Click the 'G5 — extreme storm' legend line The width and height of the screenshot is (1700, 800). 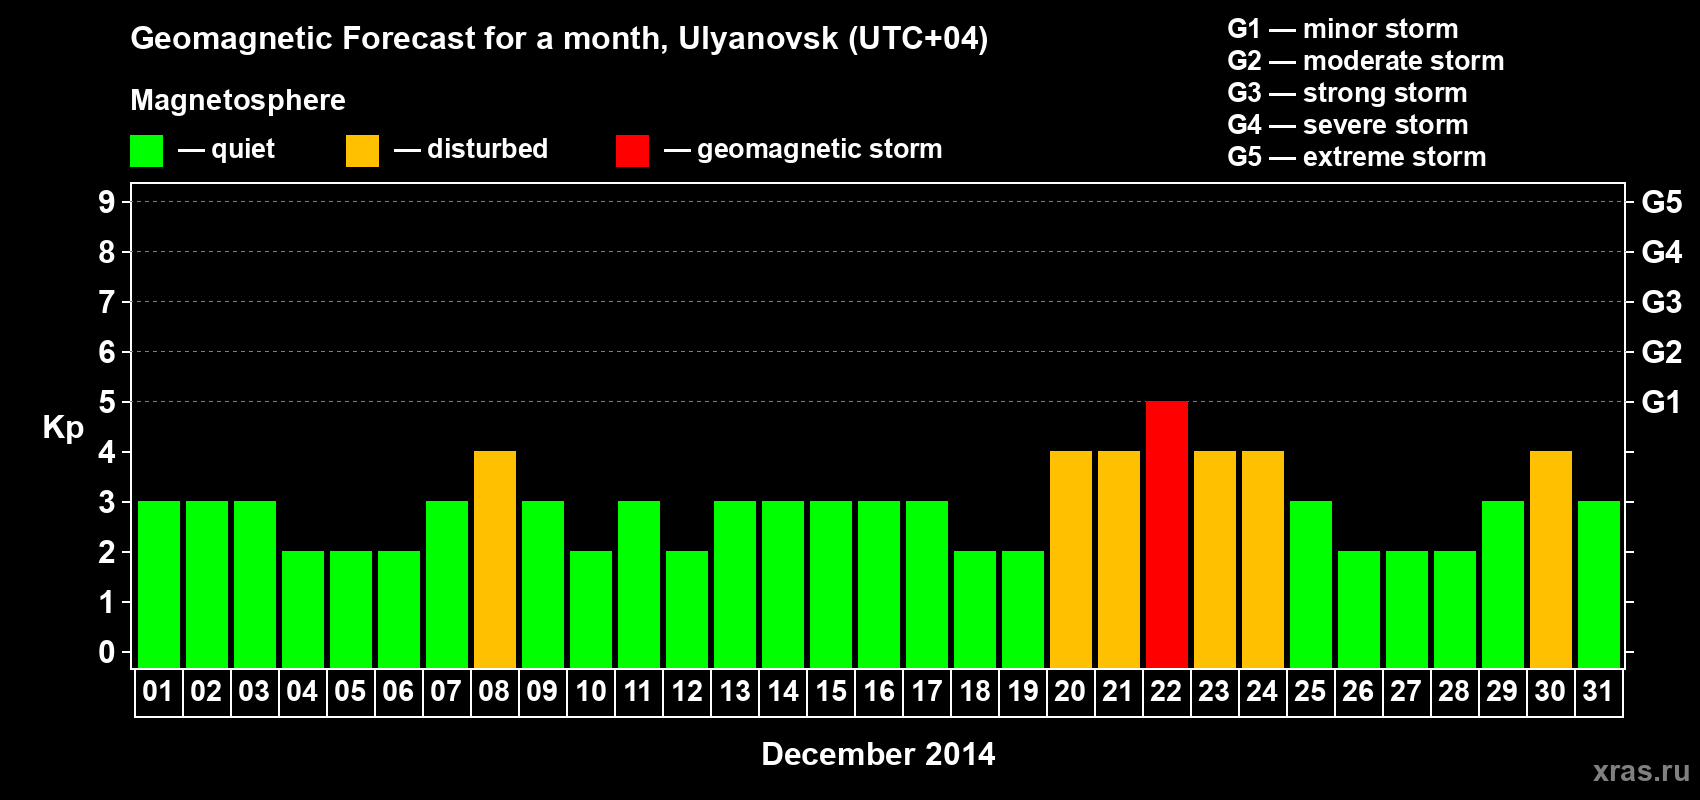click(1357, 157)
